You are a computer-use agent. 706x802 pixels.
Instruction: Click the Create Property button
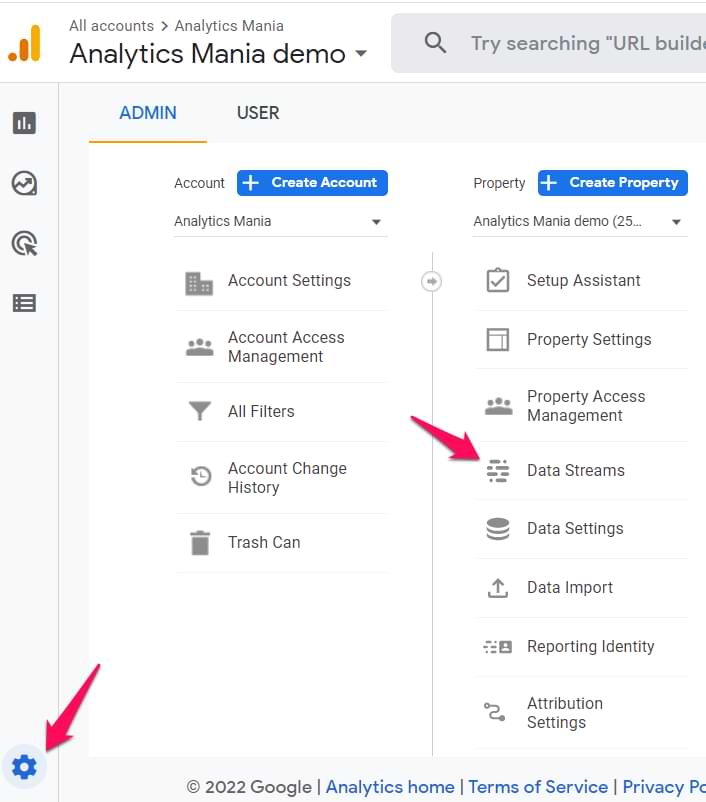click(612, 183)
